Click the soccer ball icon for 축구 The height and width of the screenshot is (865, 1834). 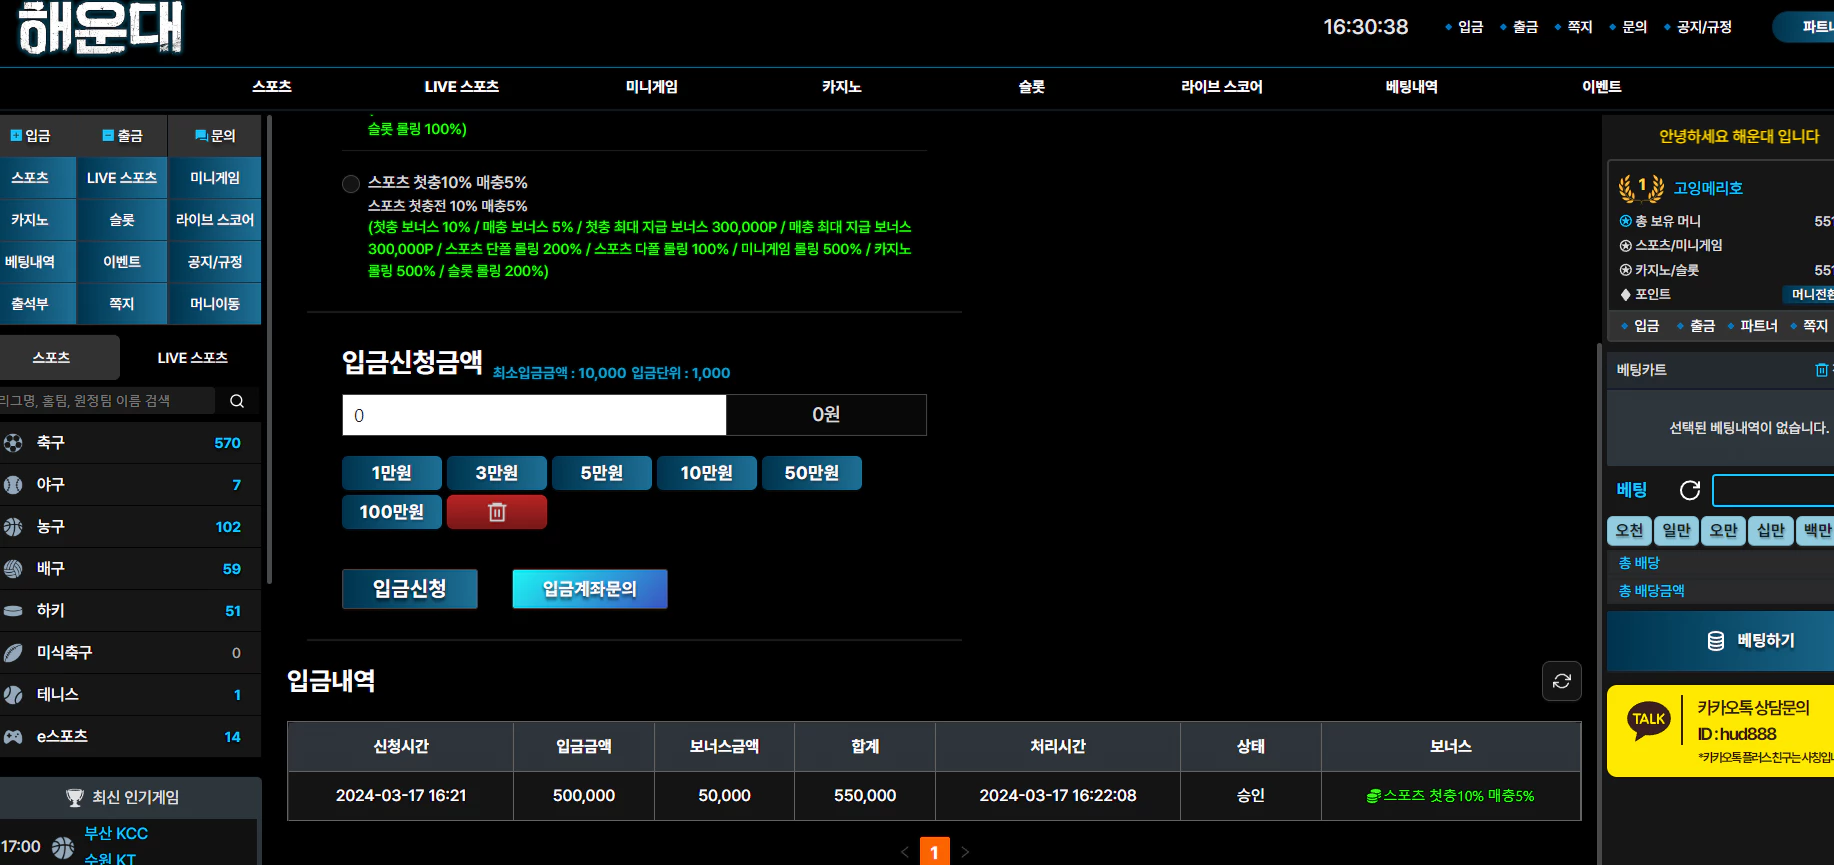coord(13,443)
